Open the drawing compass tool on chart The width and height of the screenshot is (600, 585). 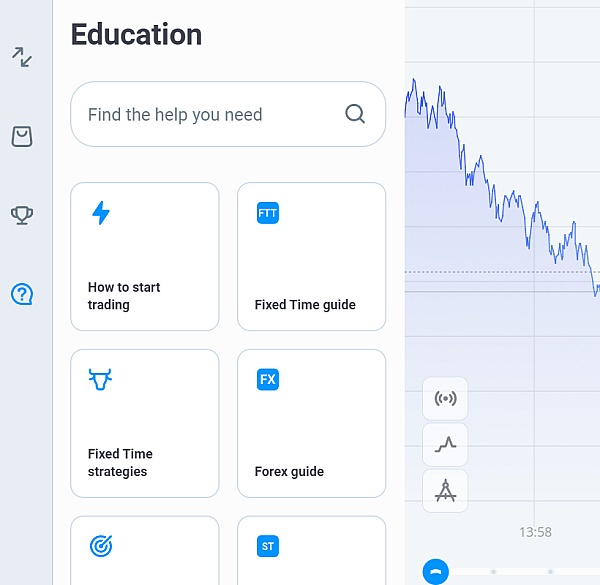pos(445,491)
